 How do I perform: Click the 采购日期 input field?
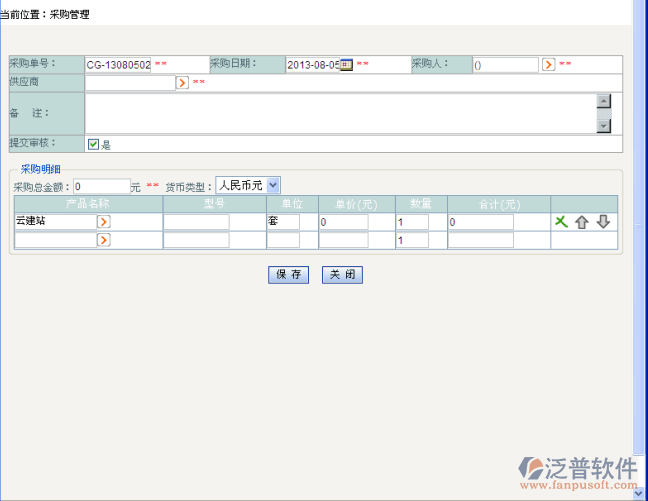313,65
